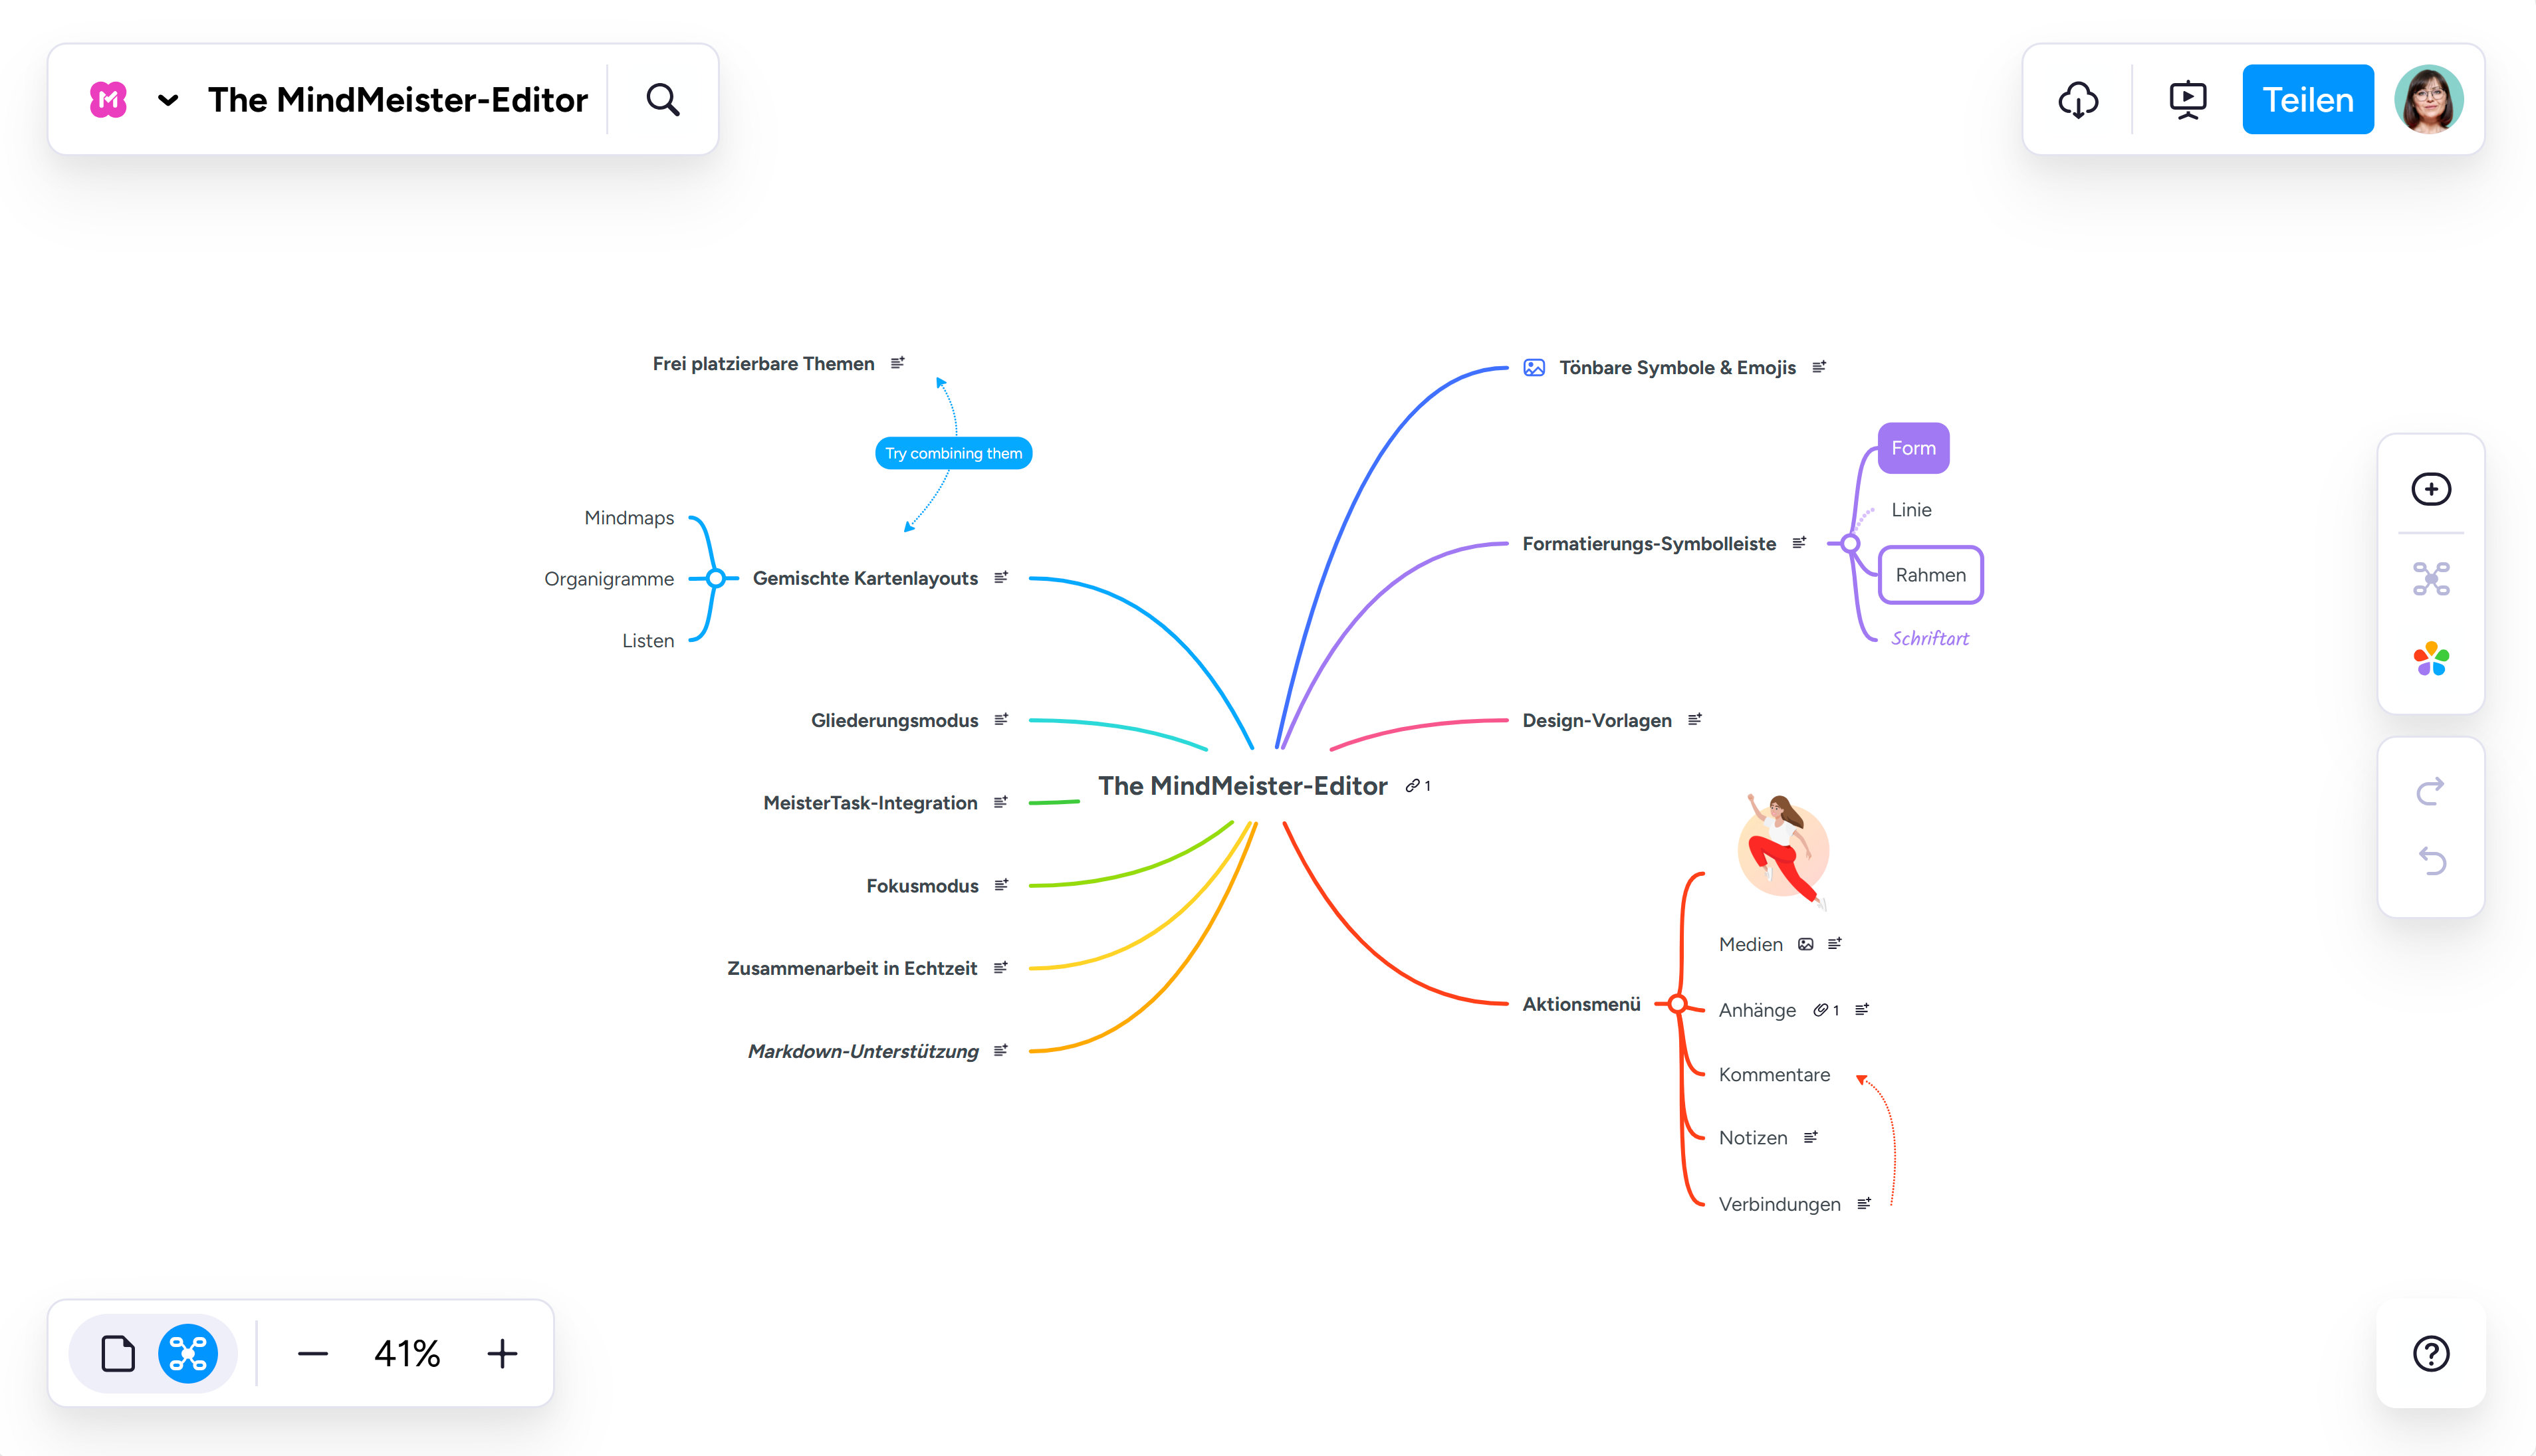Switch to outline document view
This screenshot has height=1456, width=2536.
[x=118, y=1353]
